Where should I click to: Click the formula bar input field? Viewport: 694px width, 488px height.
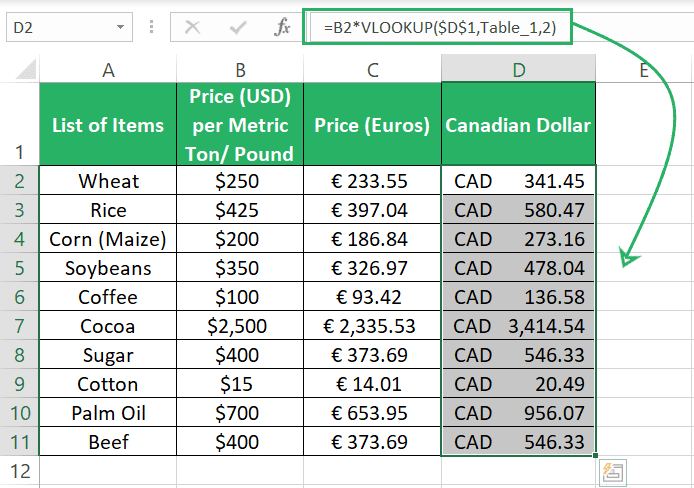click(500, 27)
